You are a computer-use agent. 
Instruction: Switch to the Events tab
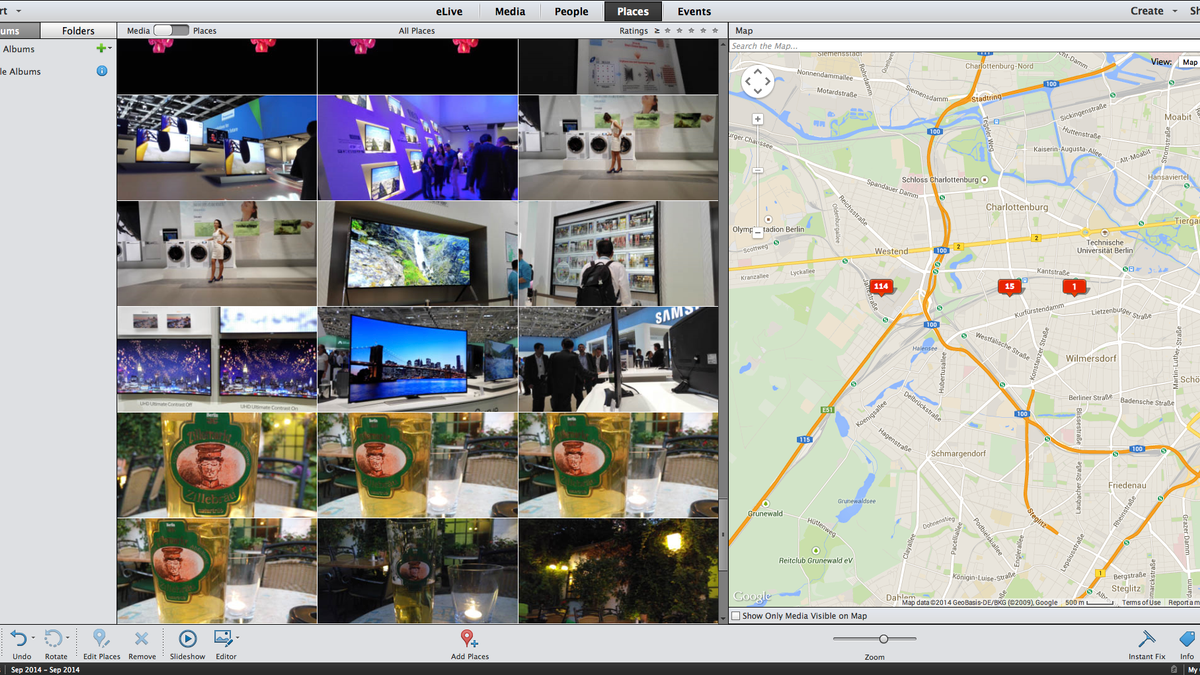[694, 11]
